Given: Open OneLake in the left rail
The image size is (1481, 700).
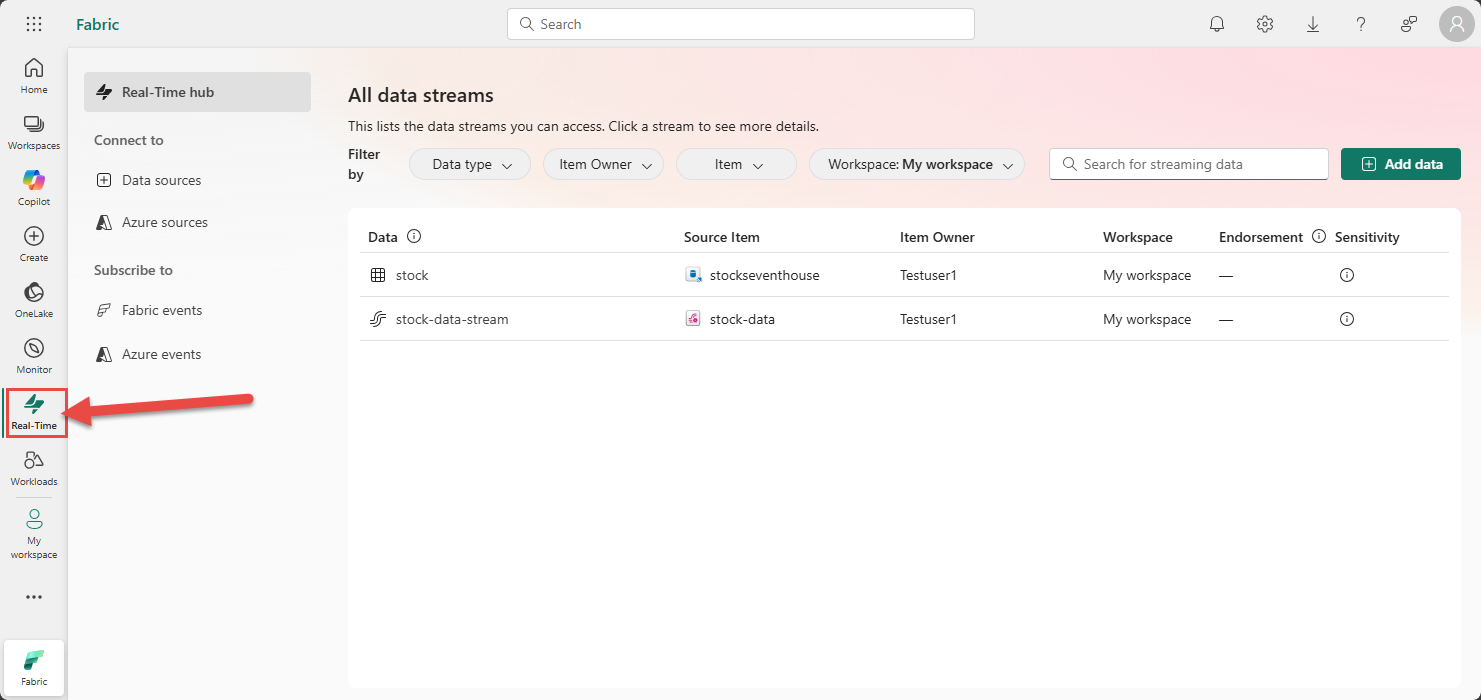Looking at the screenshot, I should (x=34, y=300).
